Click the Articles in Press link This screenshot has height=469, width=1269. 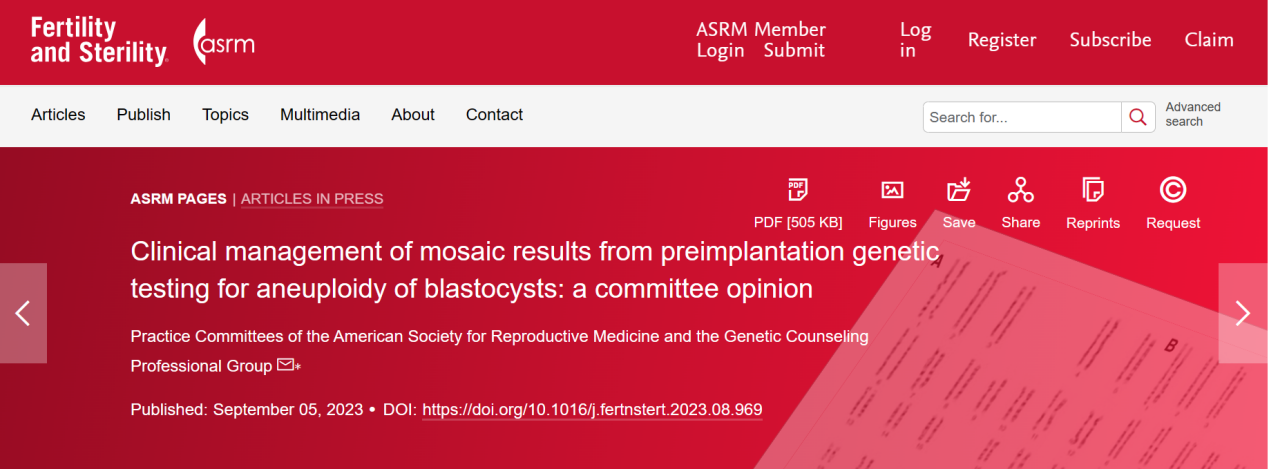pyautogui.click(x=312, y=199)
